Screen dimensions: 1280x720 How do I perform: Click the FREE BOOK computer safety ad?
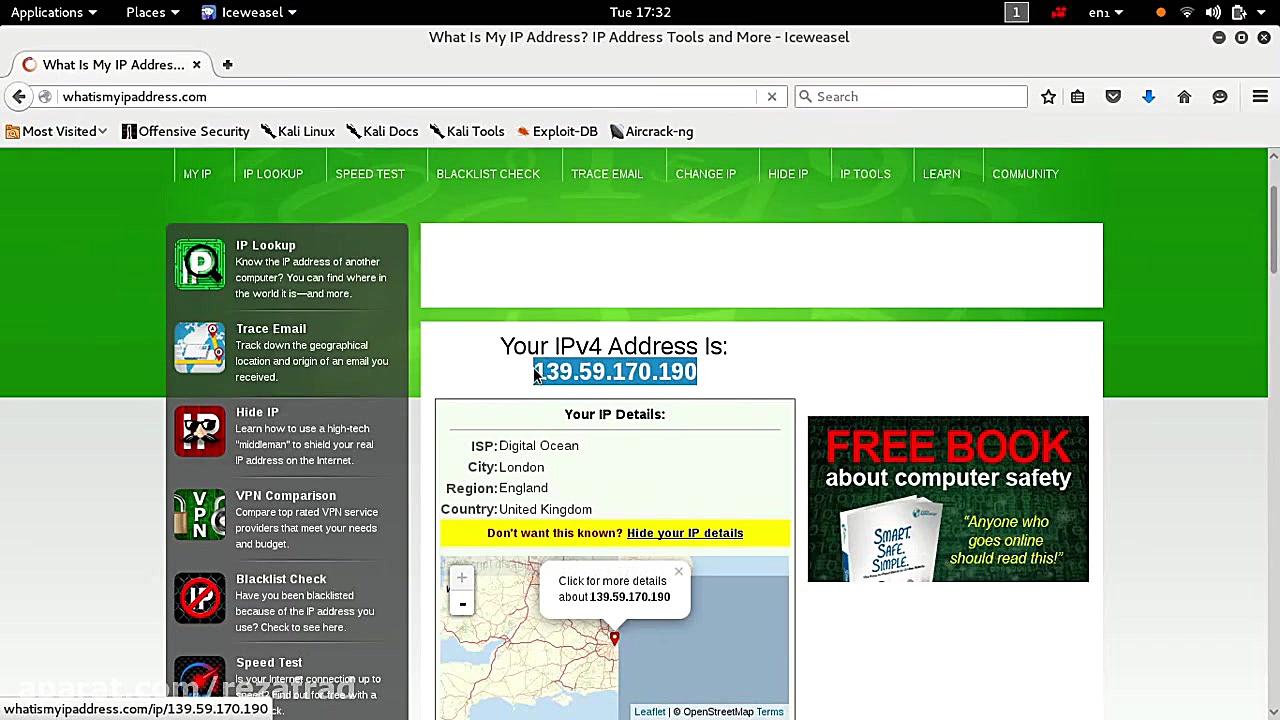(x=948, y=499)
